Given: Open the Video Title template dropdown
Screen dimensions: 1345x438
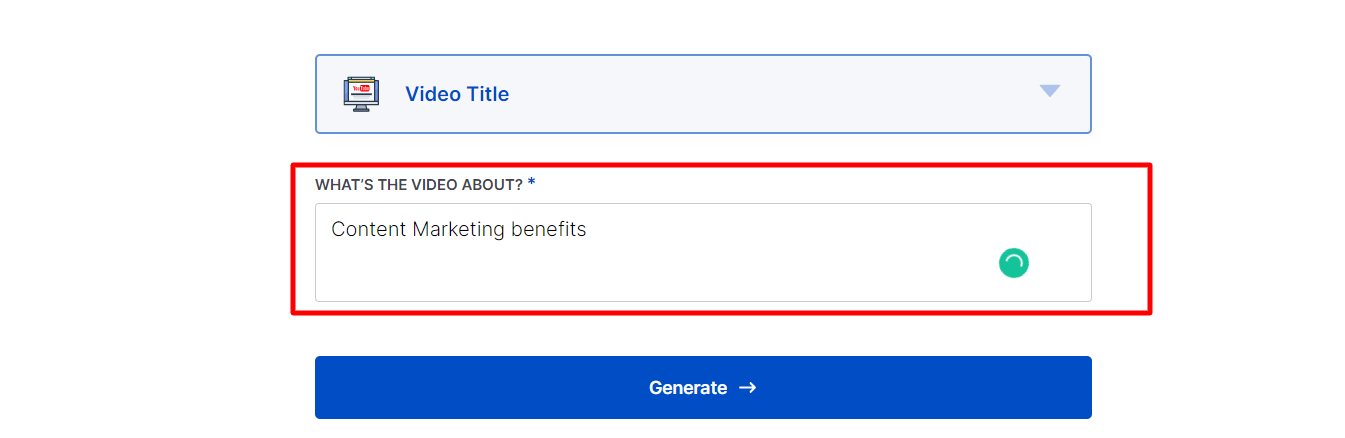Looking at the screenshot, I should (703, 94).
